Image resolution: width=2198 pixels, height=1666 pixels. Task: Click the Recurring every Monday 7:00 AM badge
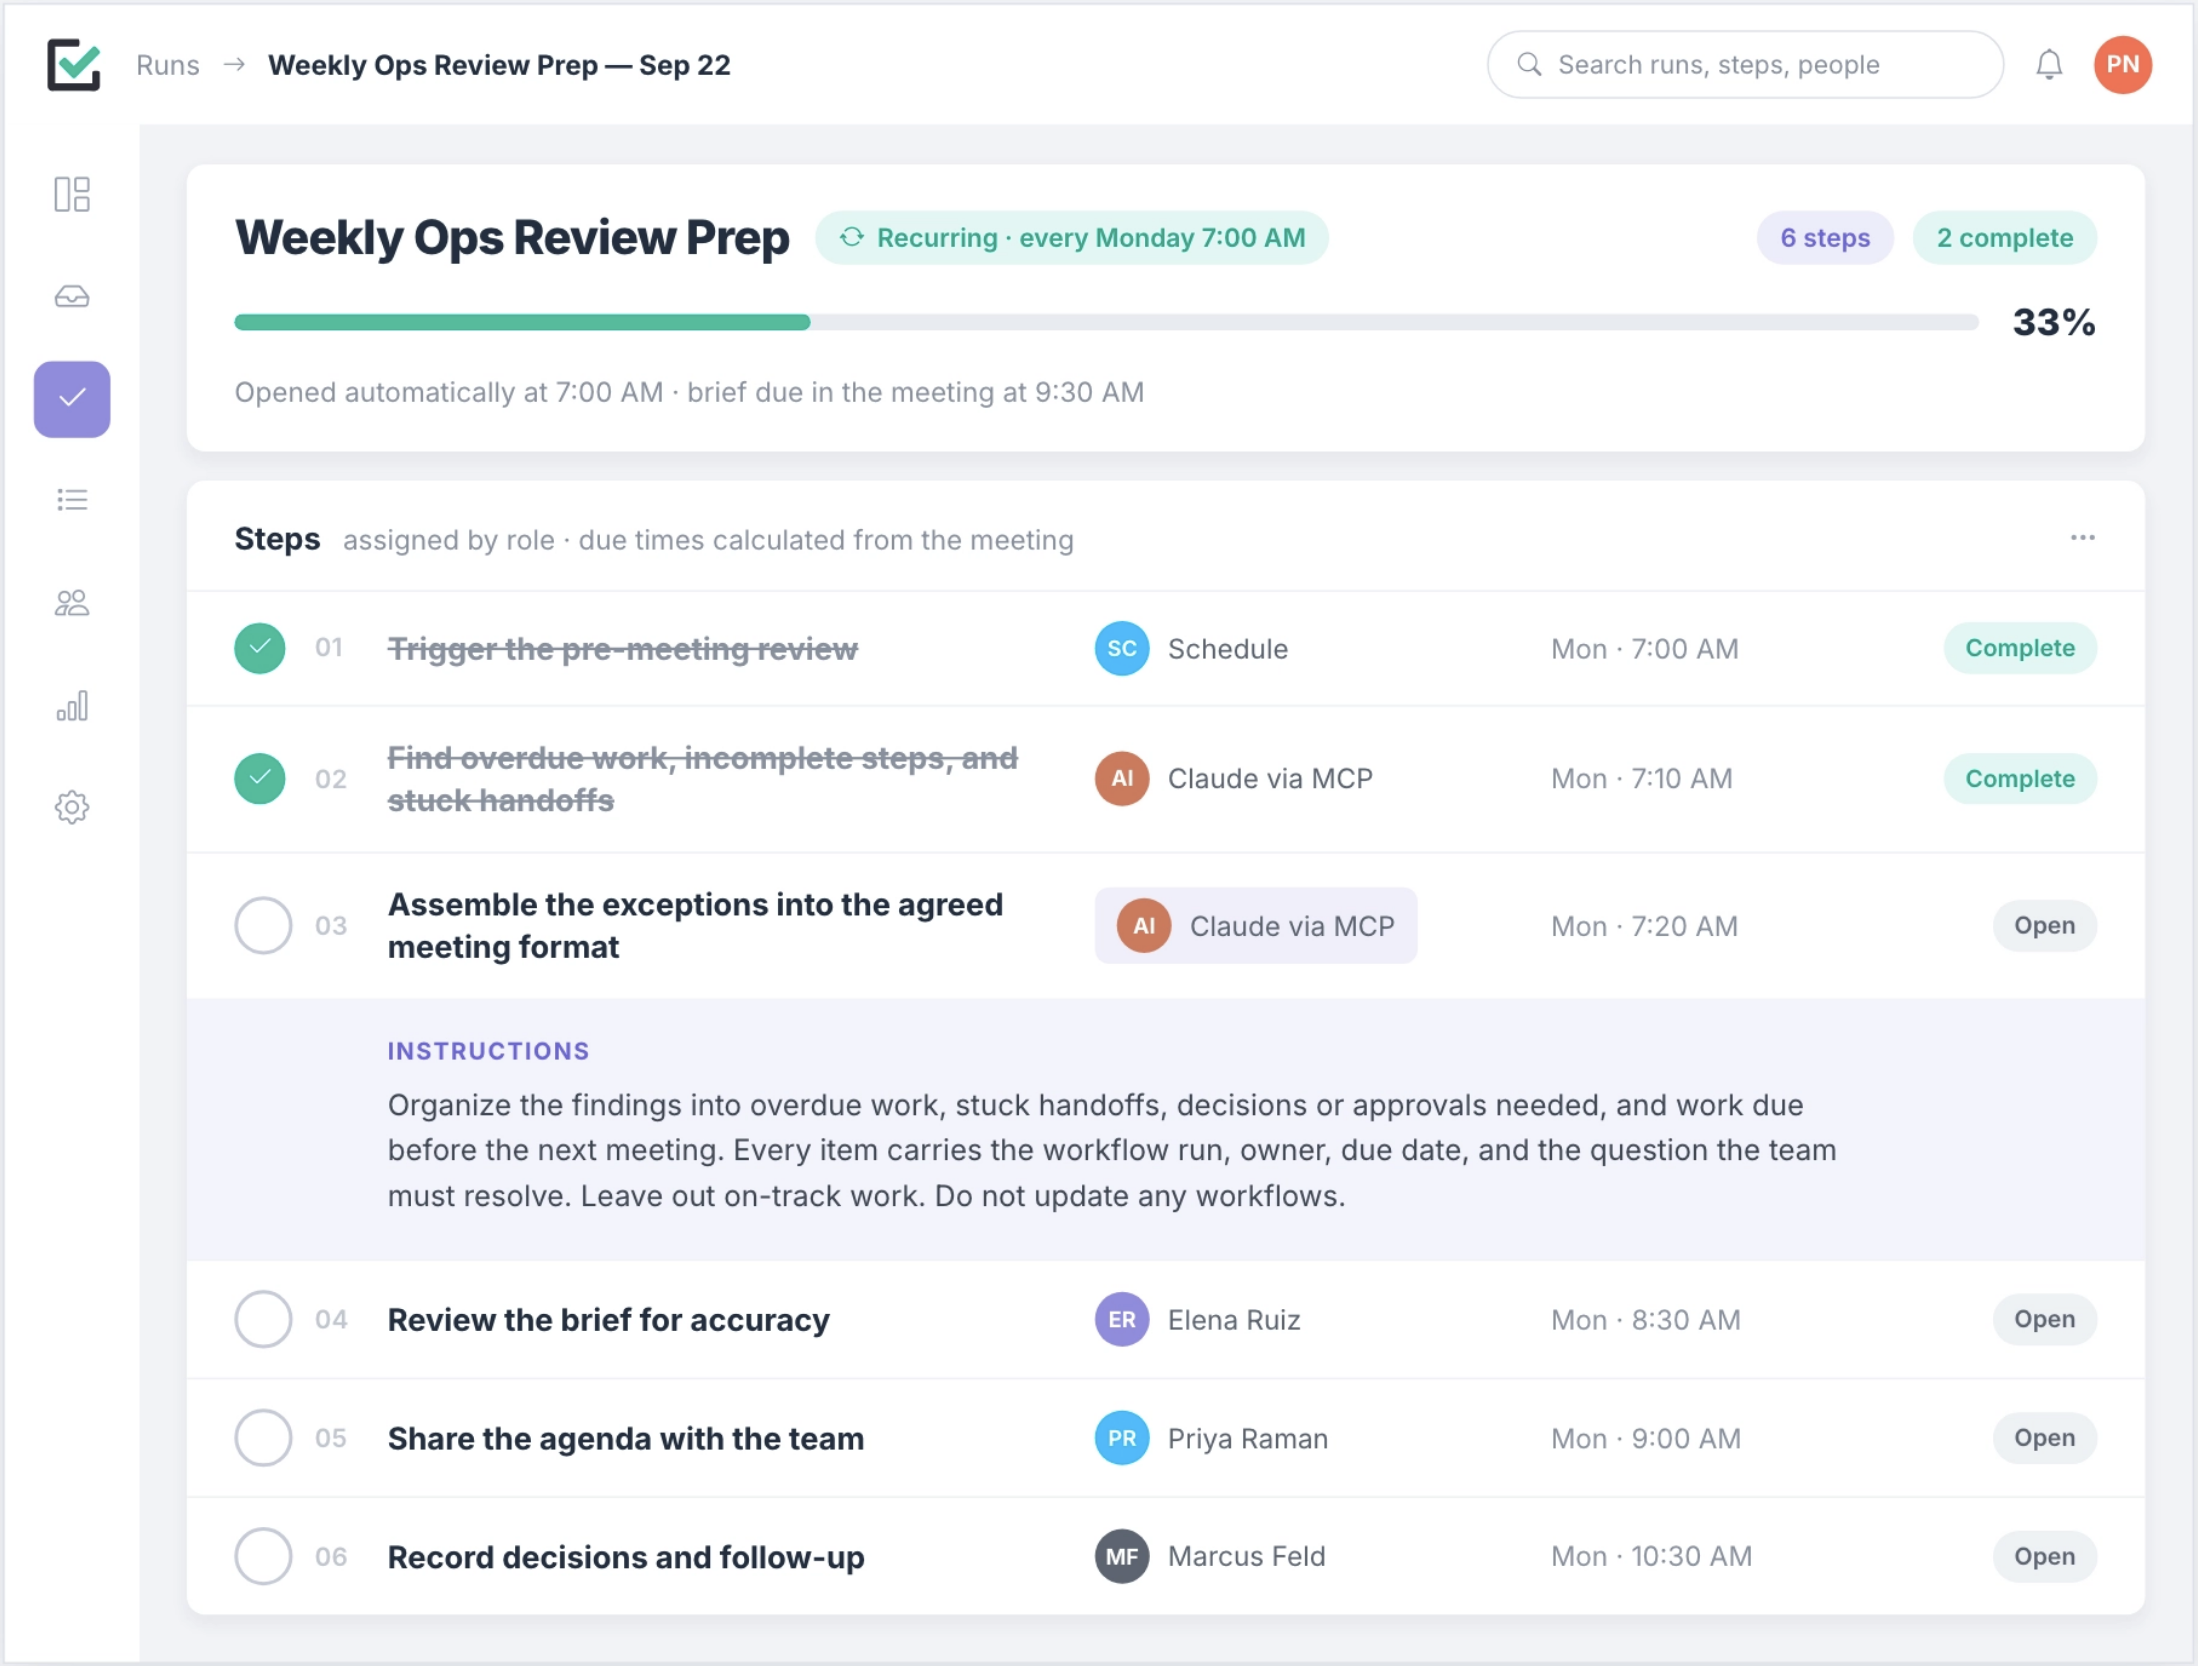tap(1071, 237)
